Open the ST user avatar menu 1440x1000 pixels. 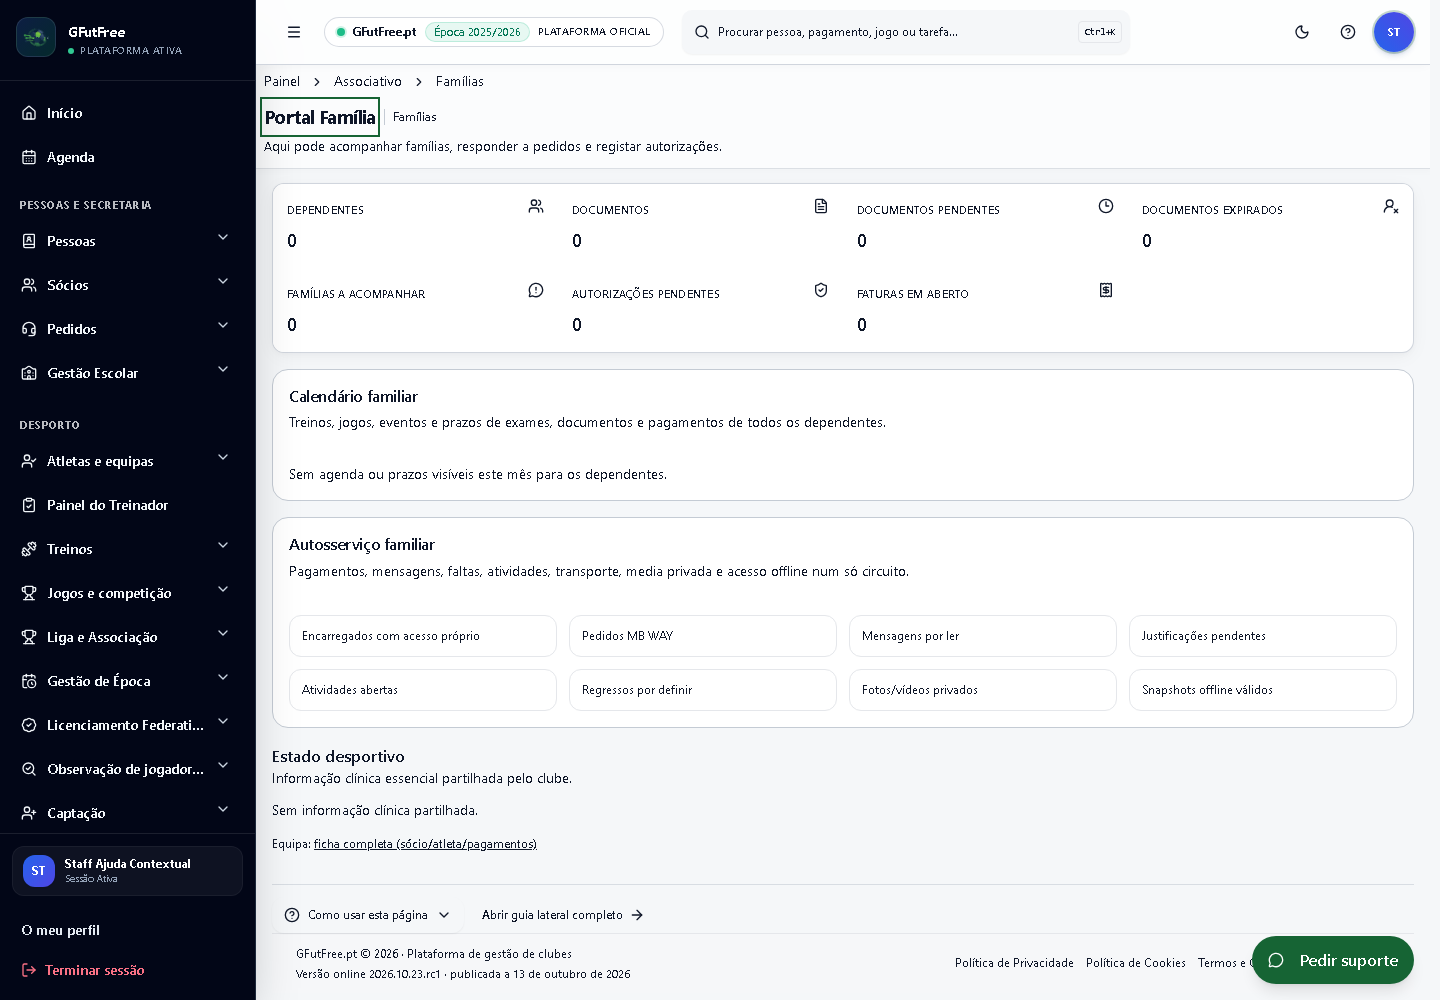[1394, 32]
